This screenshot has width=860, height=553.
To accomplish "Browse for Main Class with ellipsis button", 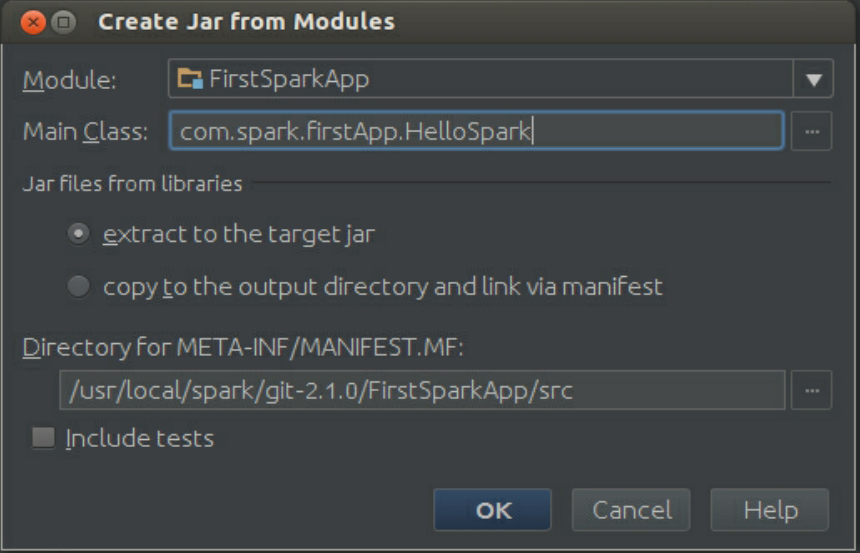I will click(811, 131).
